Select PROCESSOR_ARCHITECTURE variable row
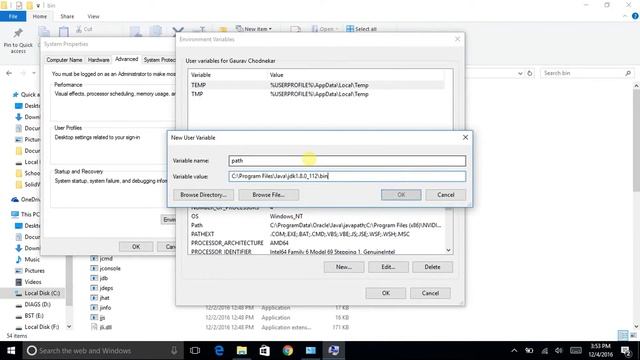This screenshot has width=640, height=360. 316,243
